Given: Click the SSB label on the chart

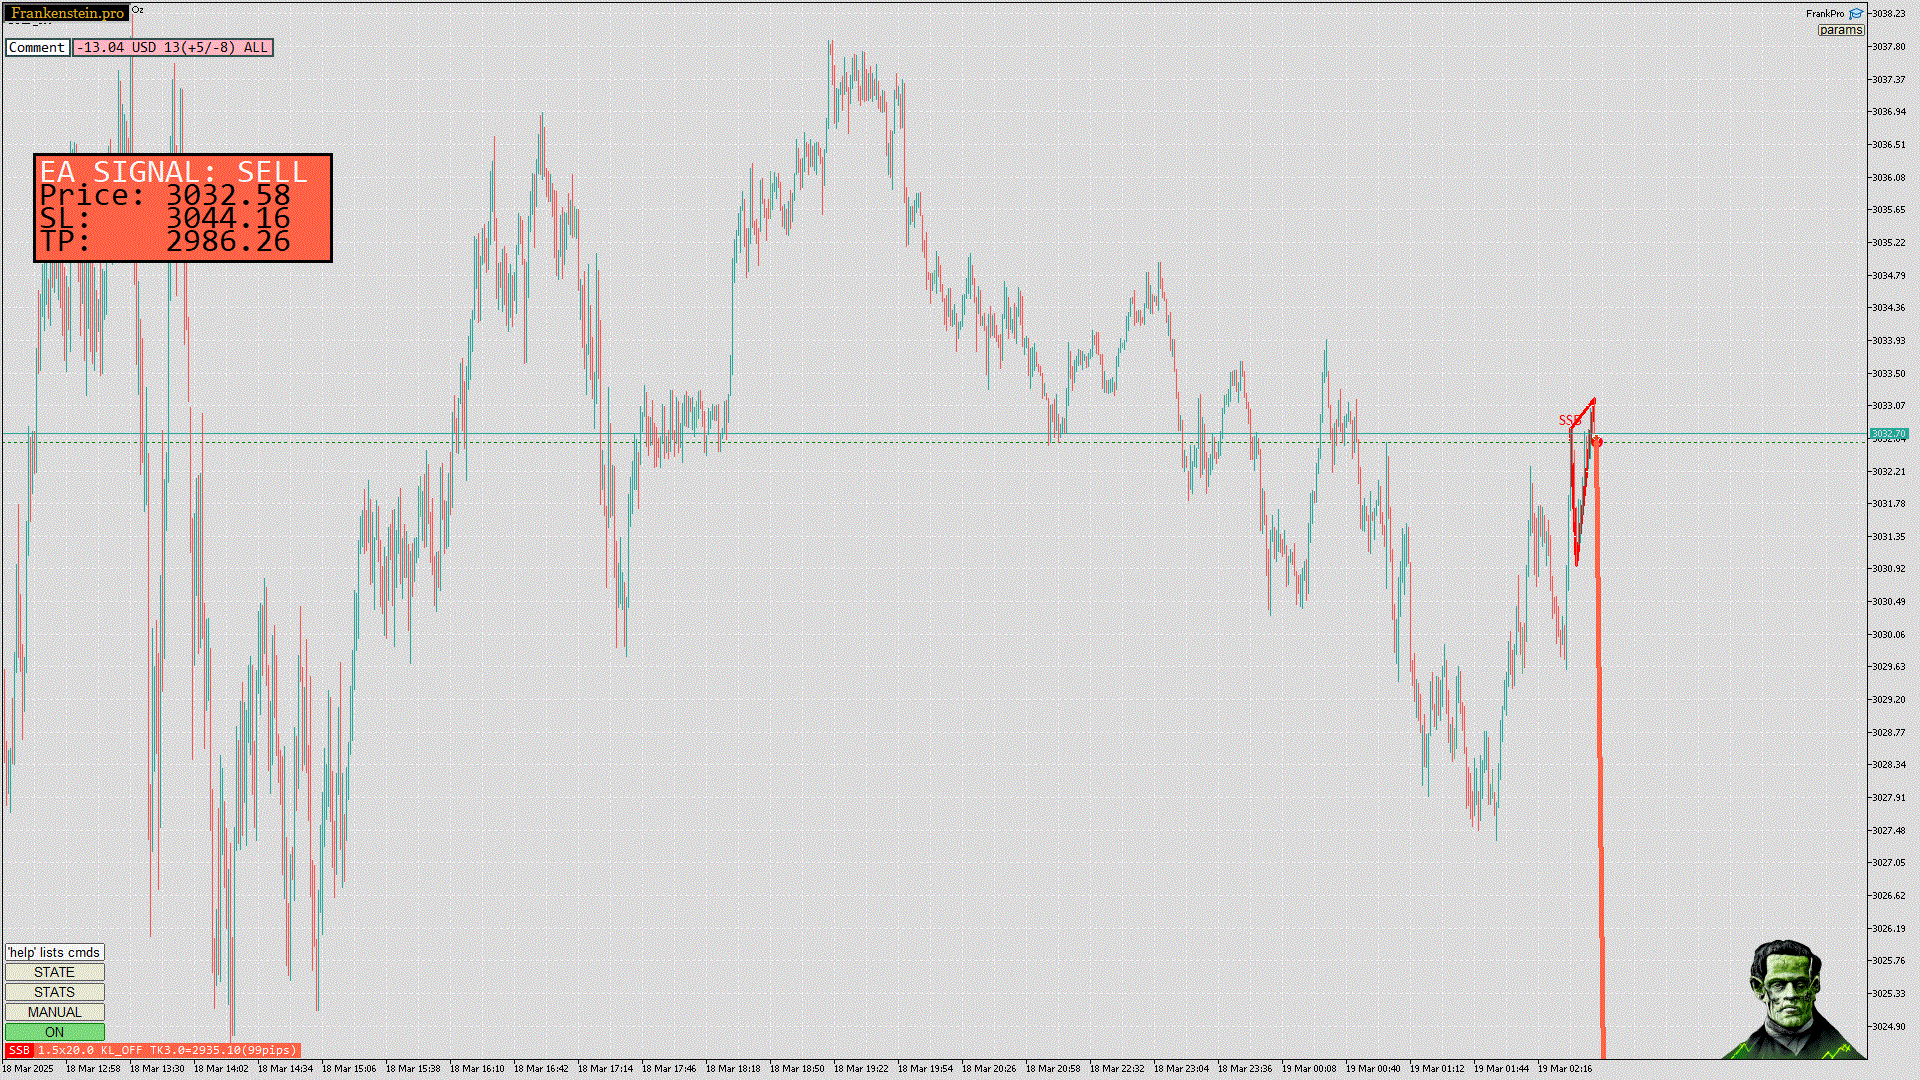Looking at the screenshot, I should click(1568, 420).
